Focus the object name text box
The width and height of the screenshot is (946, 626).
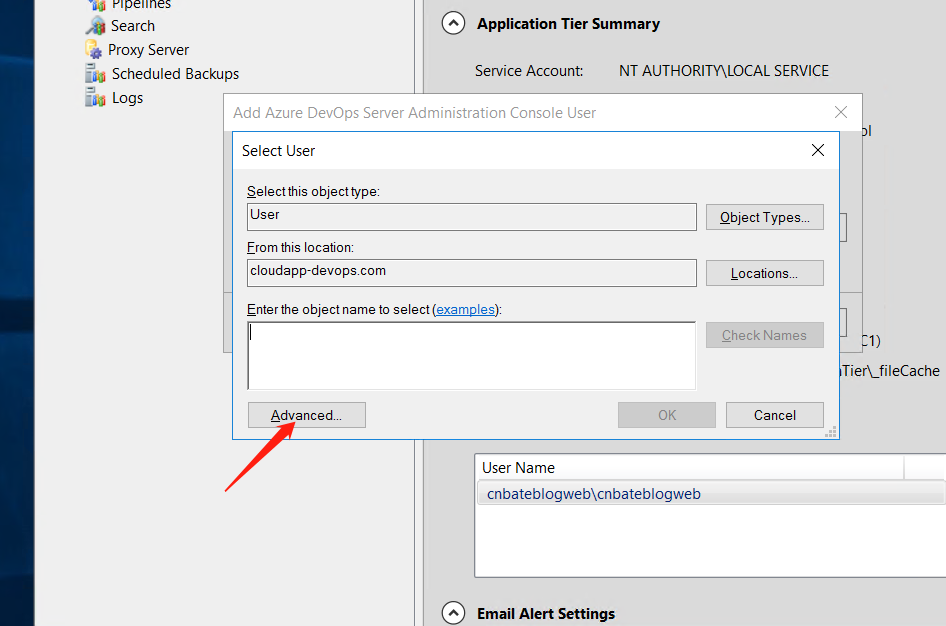point(471,356)
